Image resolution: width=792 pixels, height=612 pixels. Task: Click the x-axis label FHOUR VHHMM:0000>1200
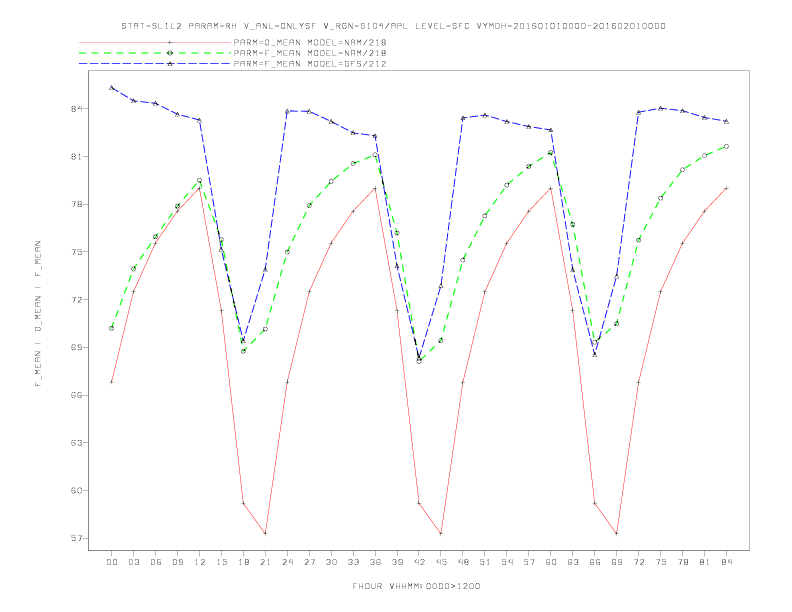(416, 586)
